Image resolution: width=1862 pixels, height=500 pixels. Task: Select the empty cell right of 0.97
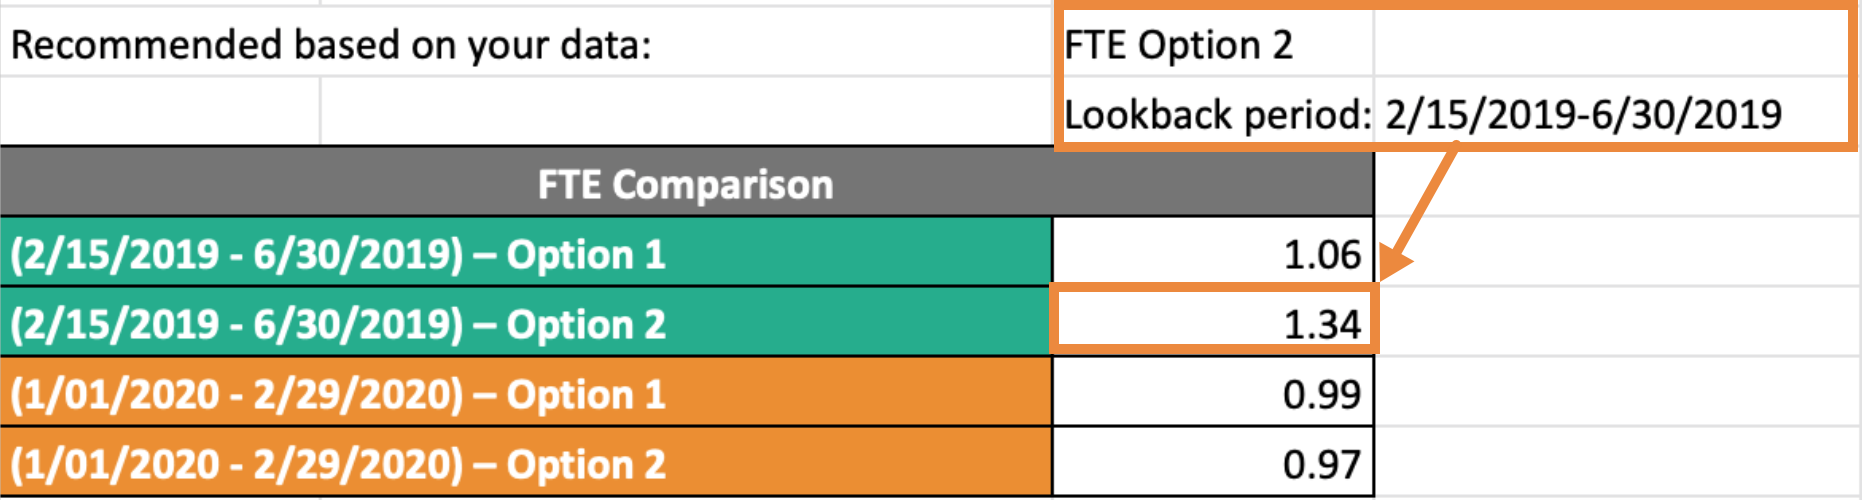(x=1618, y=463)
